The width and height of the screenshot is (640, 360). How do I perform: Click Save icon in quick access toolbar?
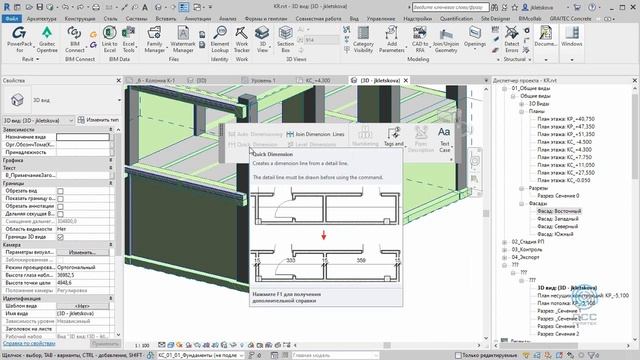click(40, 7)
